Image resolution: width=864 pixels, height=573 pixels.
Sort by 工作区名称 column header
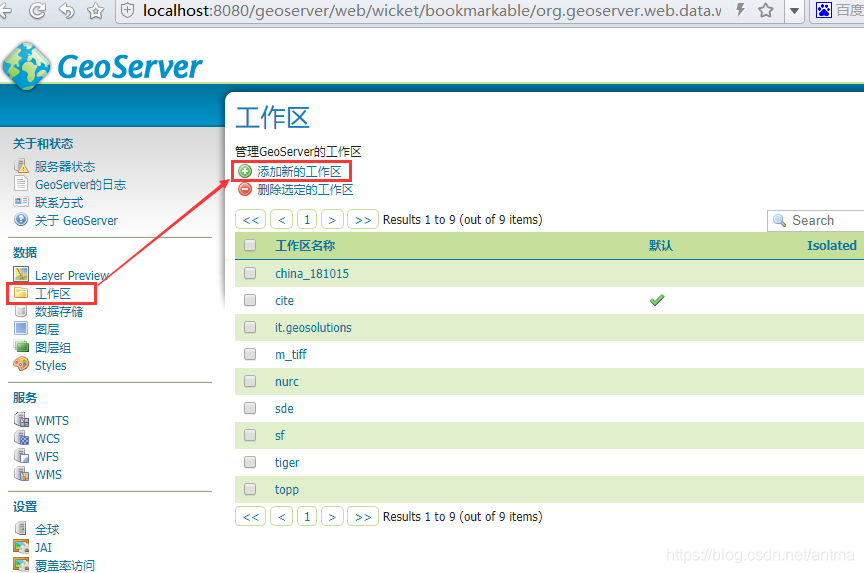coord(305,245)
